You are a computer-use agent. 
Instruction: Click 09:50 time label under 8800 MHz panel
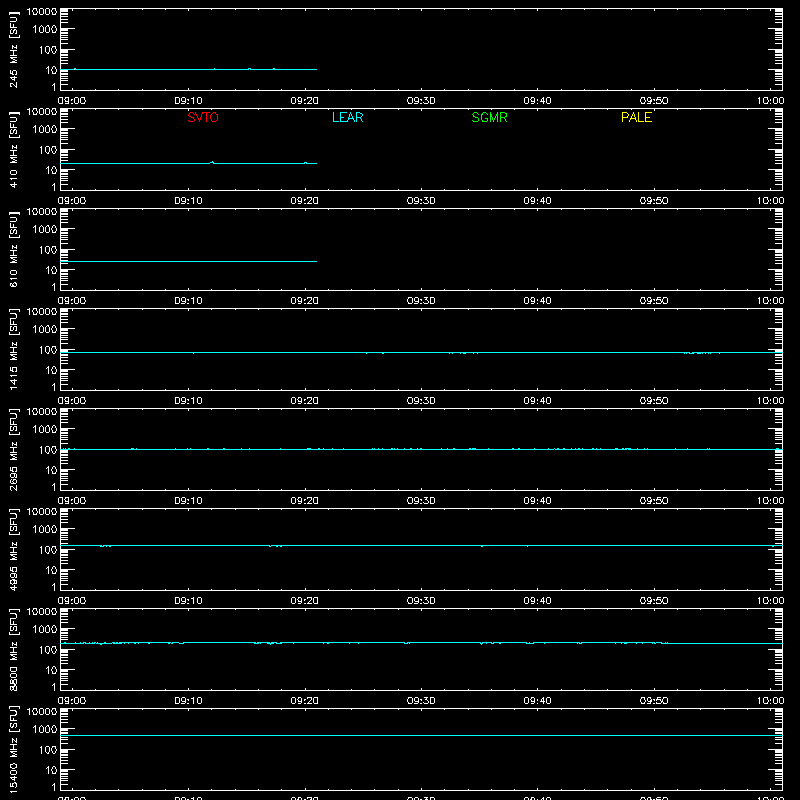[654, 701]
